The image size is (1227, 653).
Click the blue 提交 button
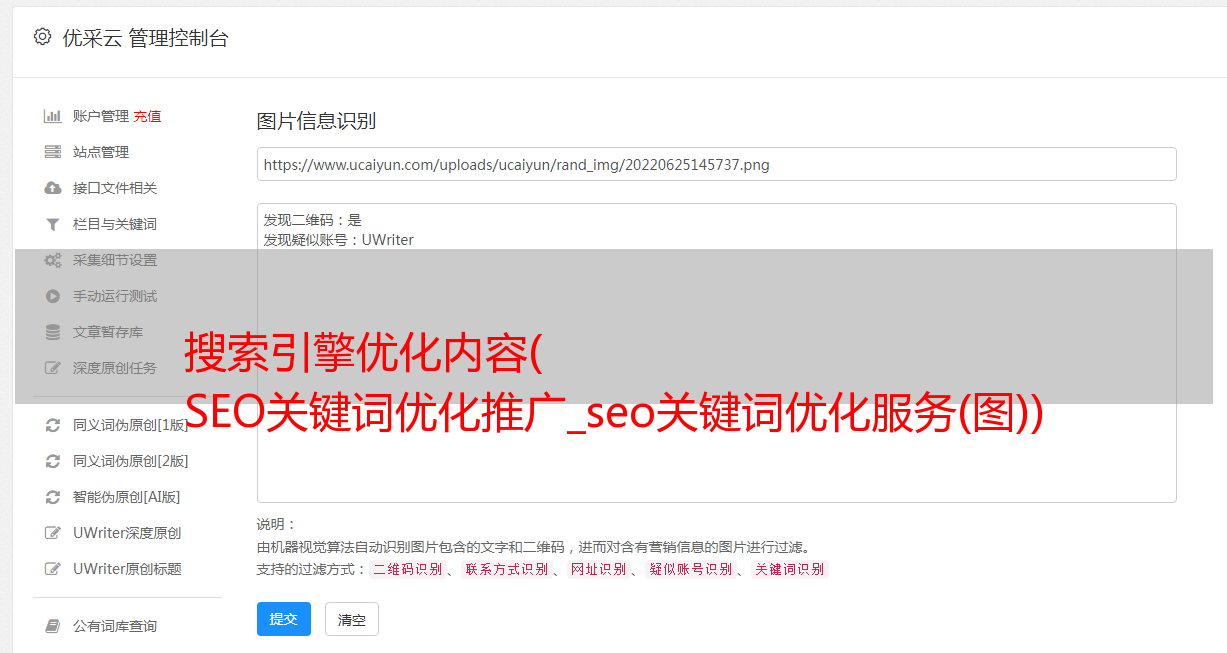click(x=284, y=619)
